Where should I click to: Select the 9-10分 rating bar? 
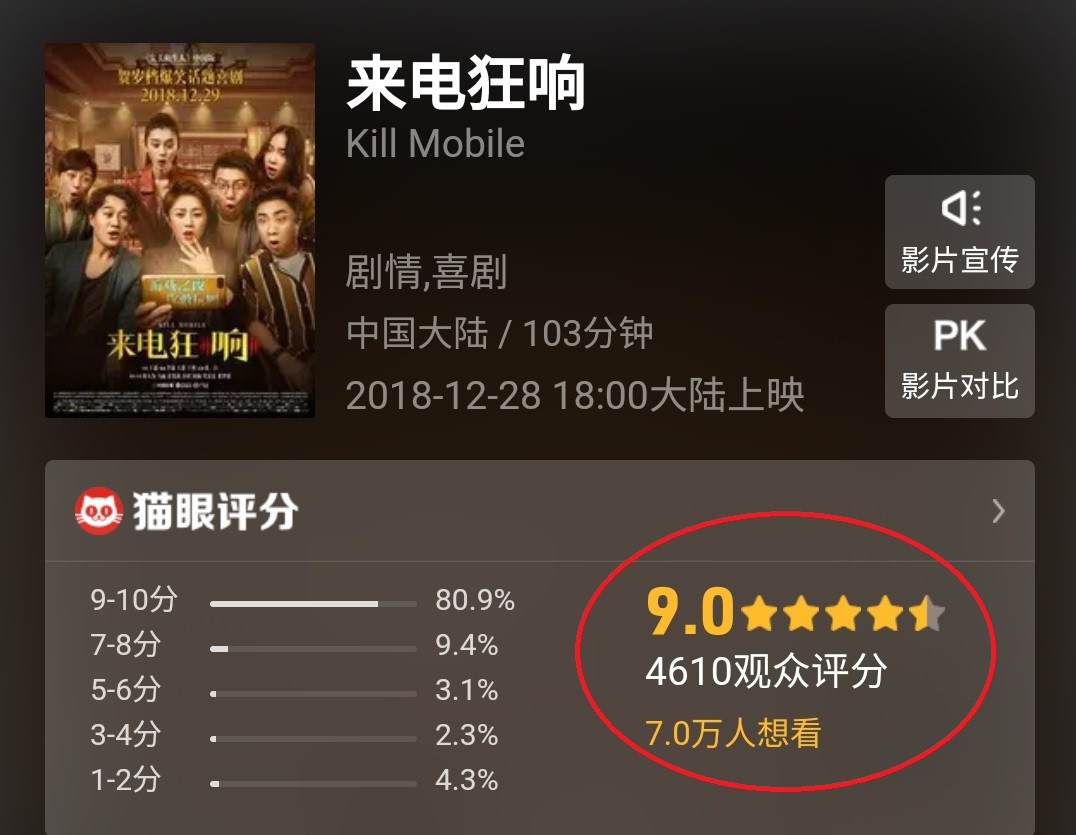pos(313,604)
